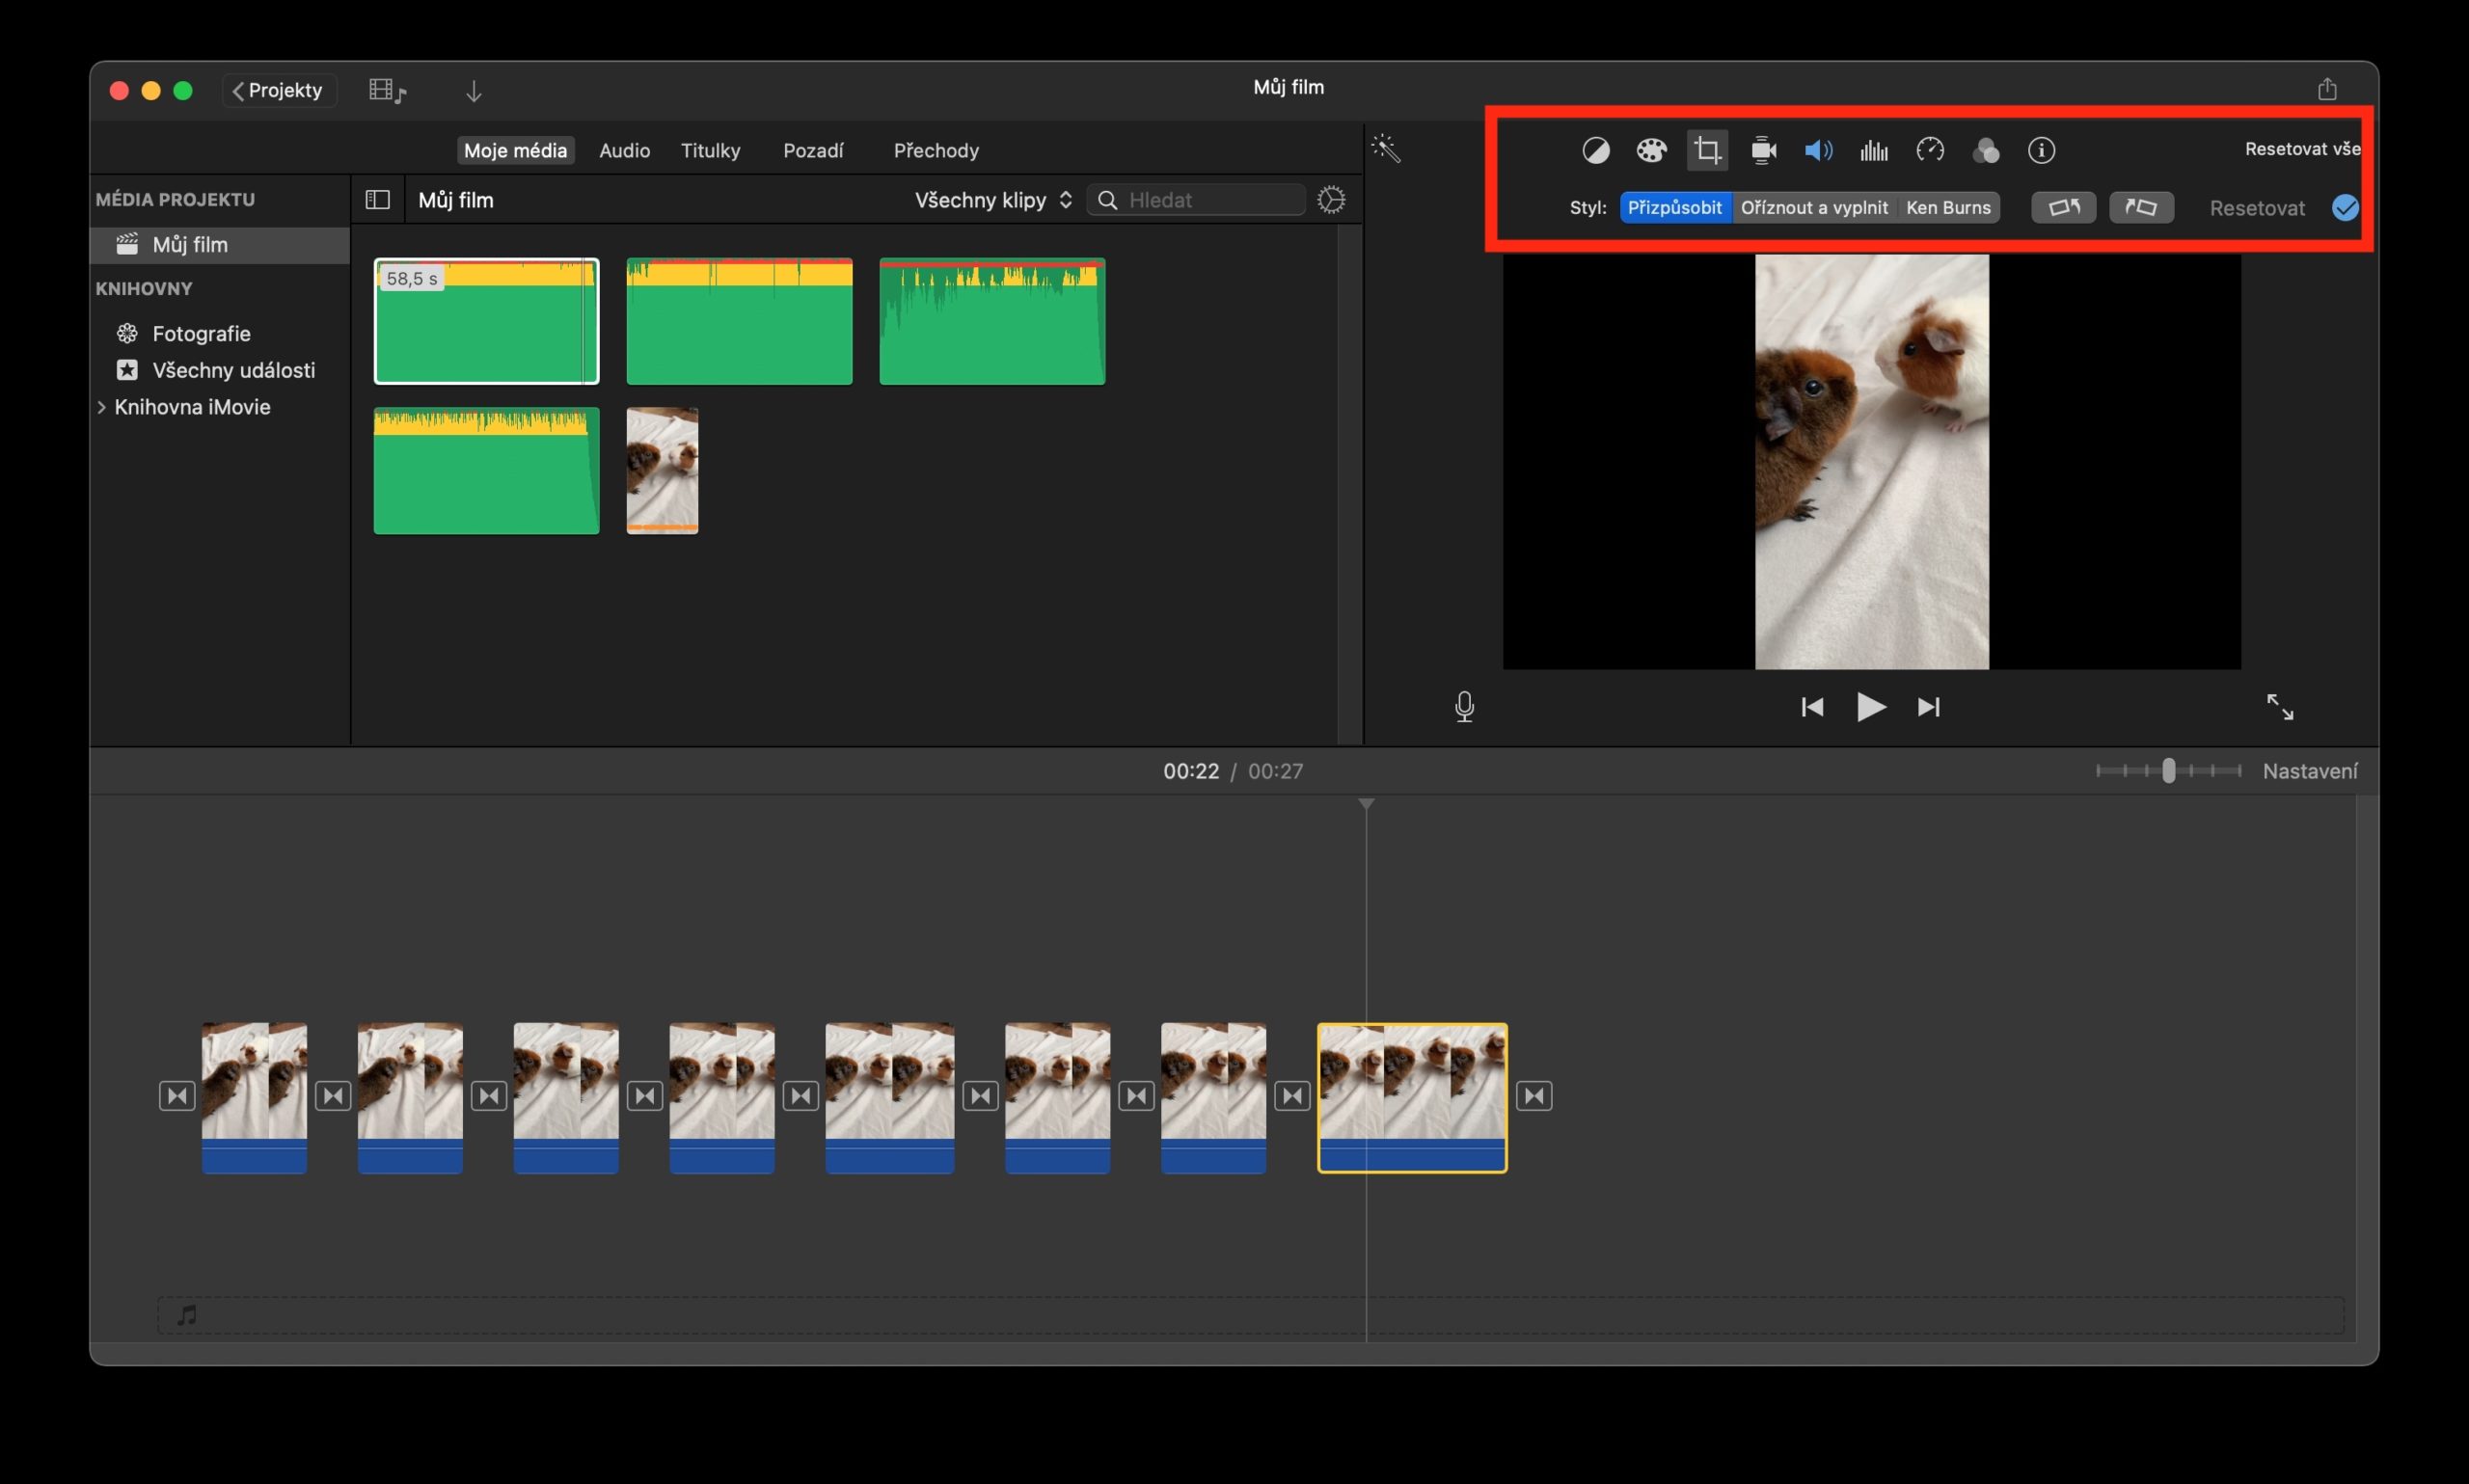Open the Všechny klipy filter dropdown
The height and width of the screenshot is (1484, 2469).
[x=990, y=199]
